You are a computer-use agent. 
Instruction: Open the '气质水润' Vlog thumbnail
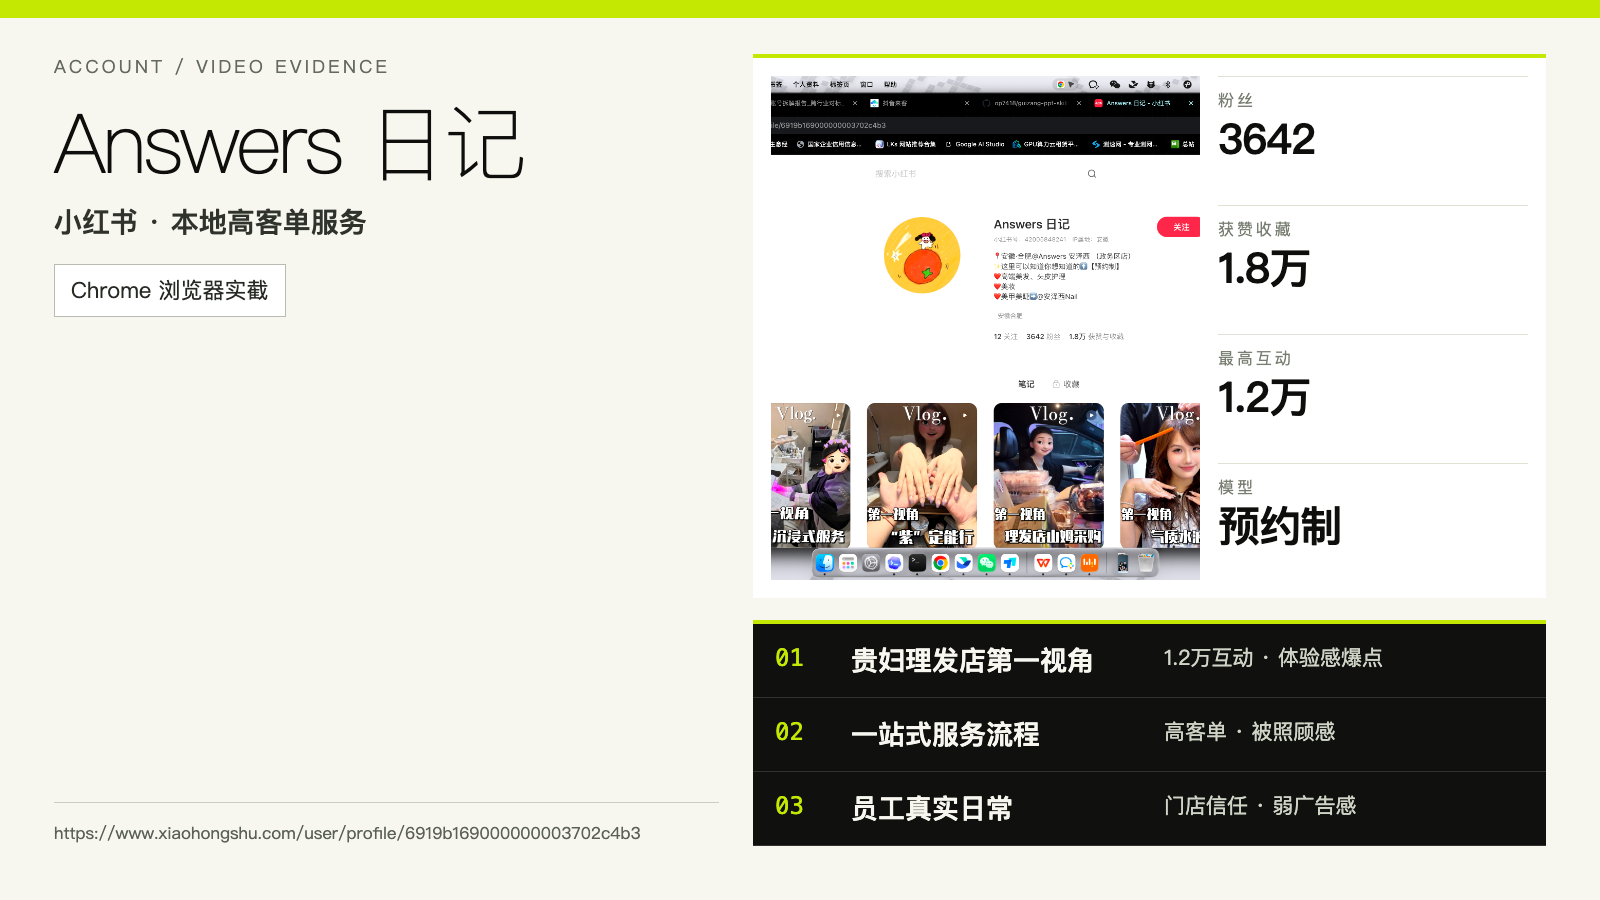click(1160, 475)
